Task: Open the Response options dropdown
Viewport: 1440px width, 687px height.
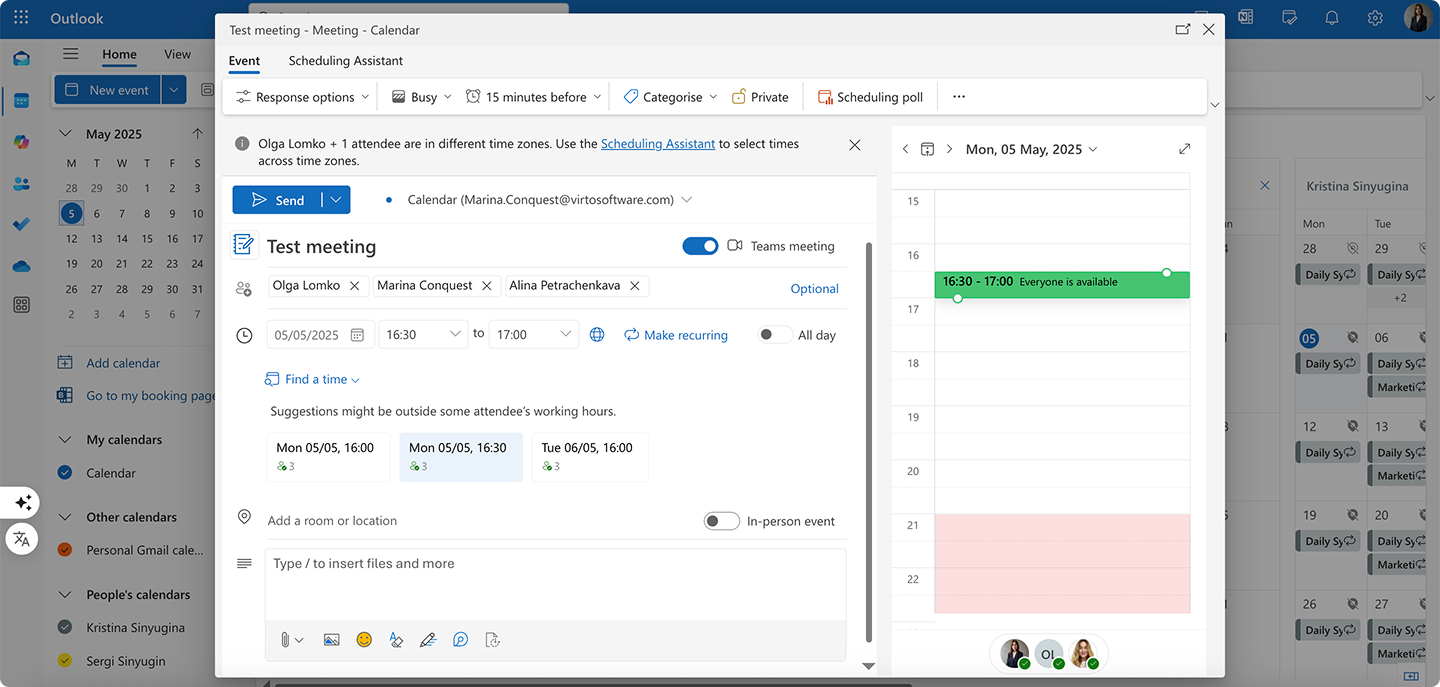Action: pos(302,97)
